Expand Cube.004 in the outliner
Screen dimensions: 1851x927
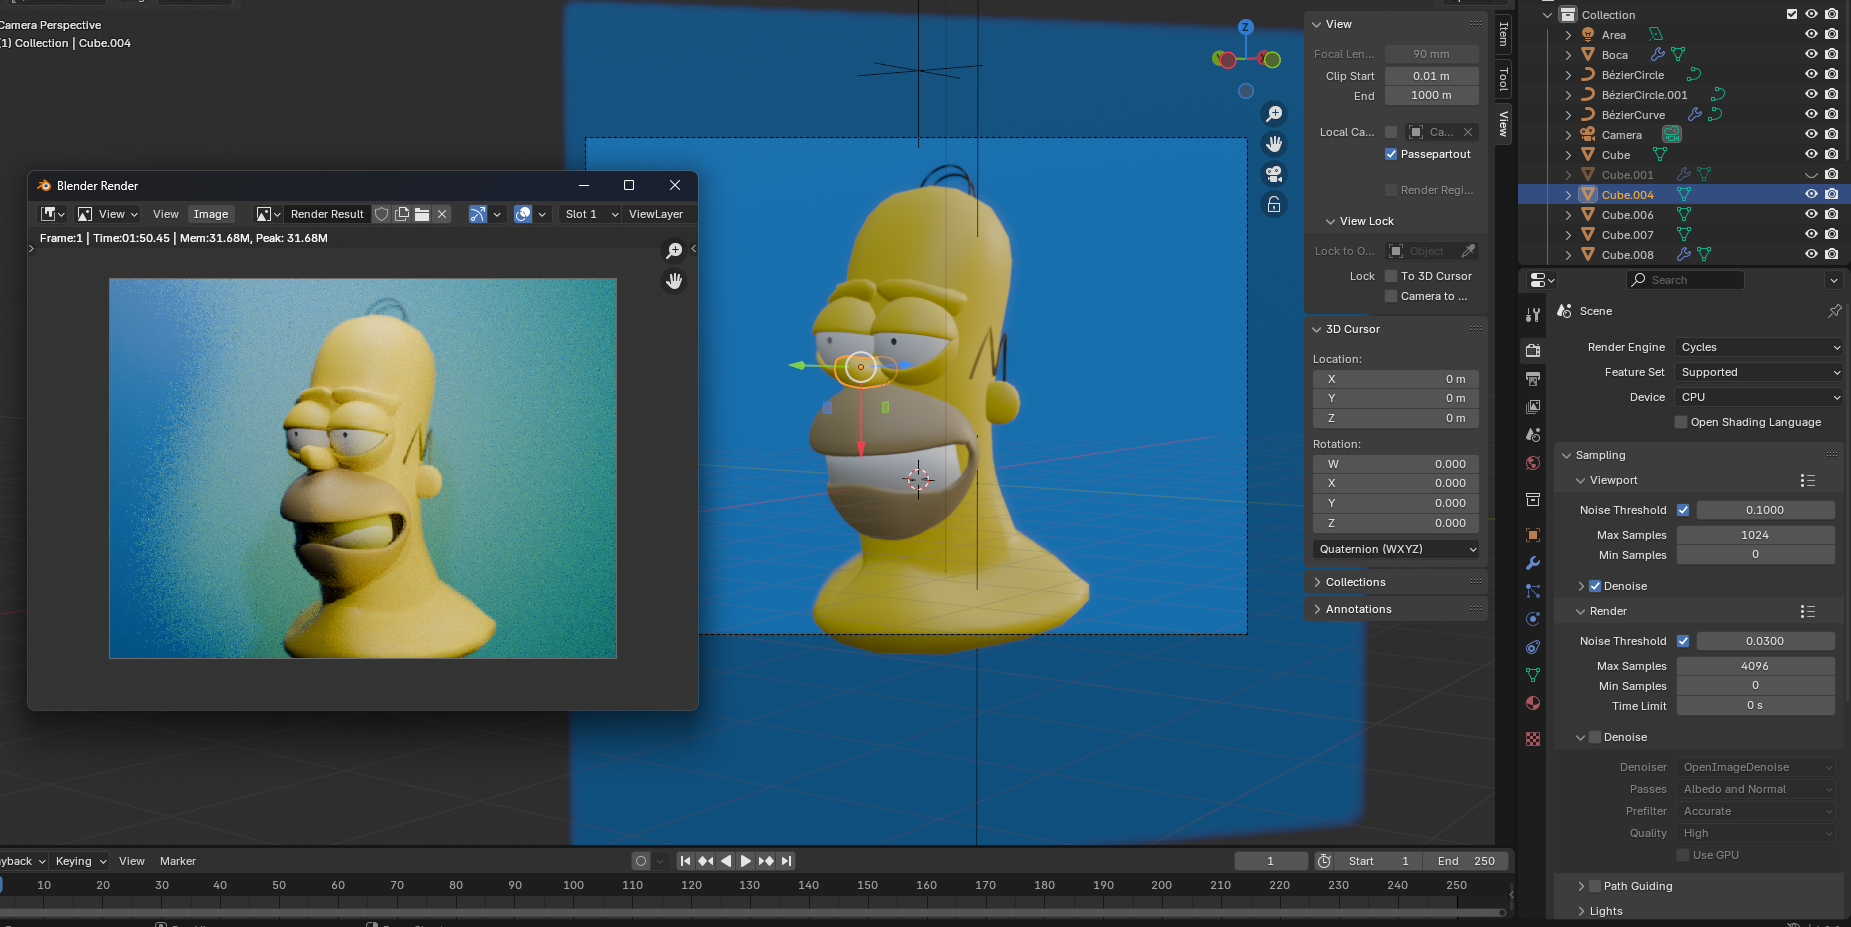click(x=1568, y=195)
